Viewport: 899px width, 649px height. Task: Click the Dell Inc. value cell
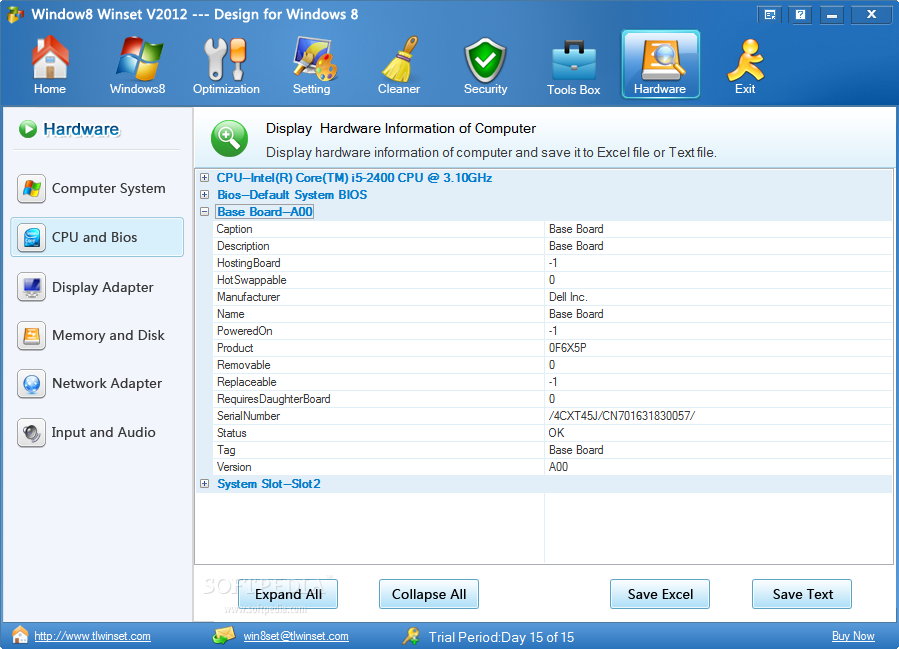tap(568, 297)
